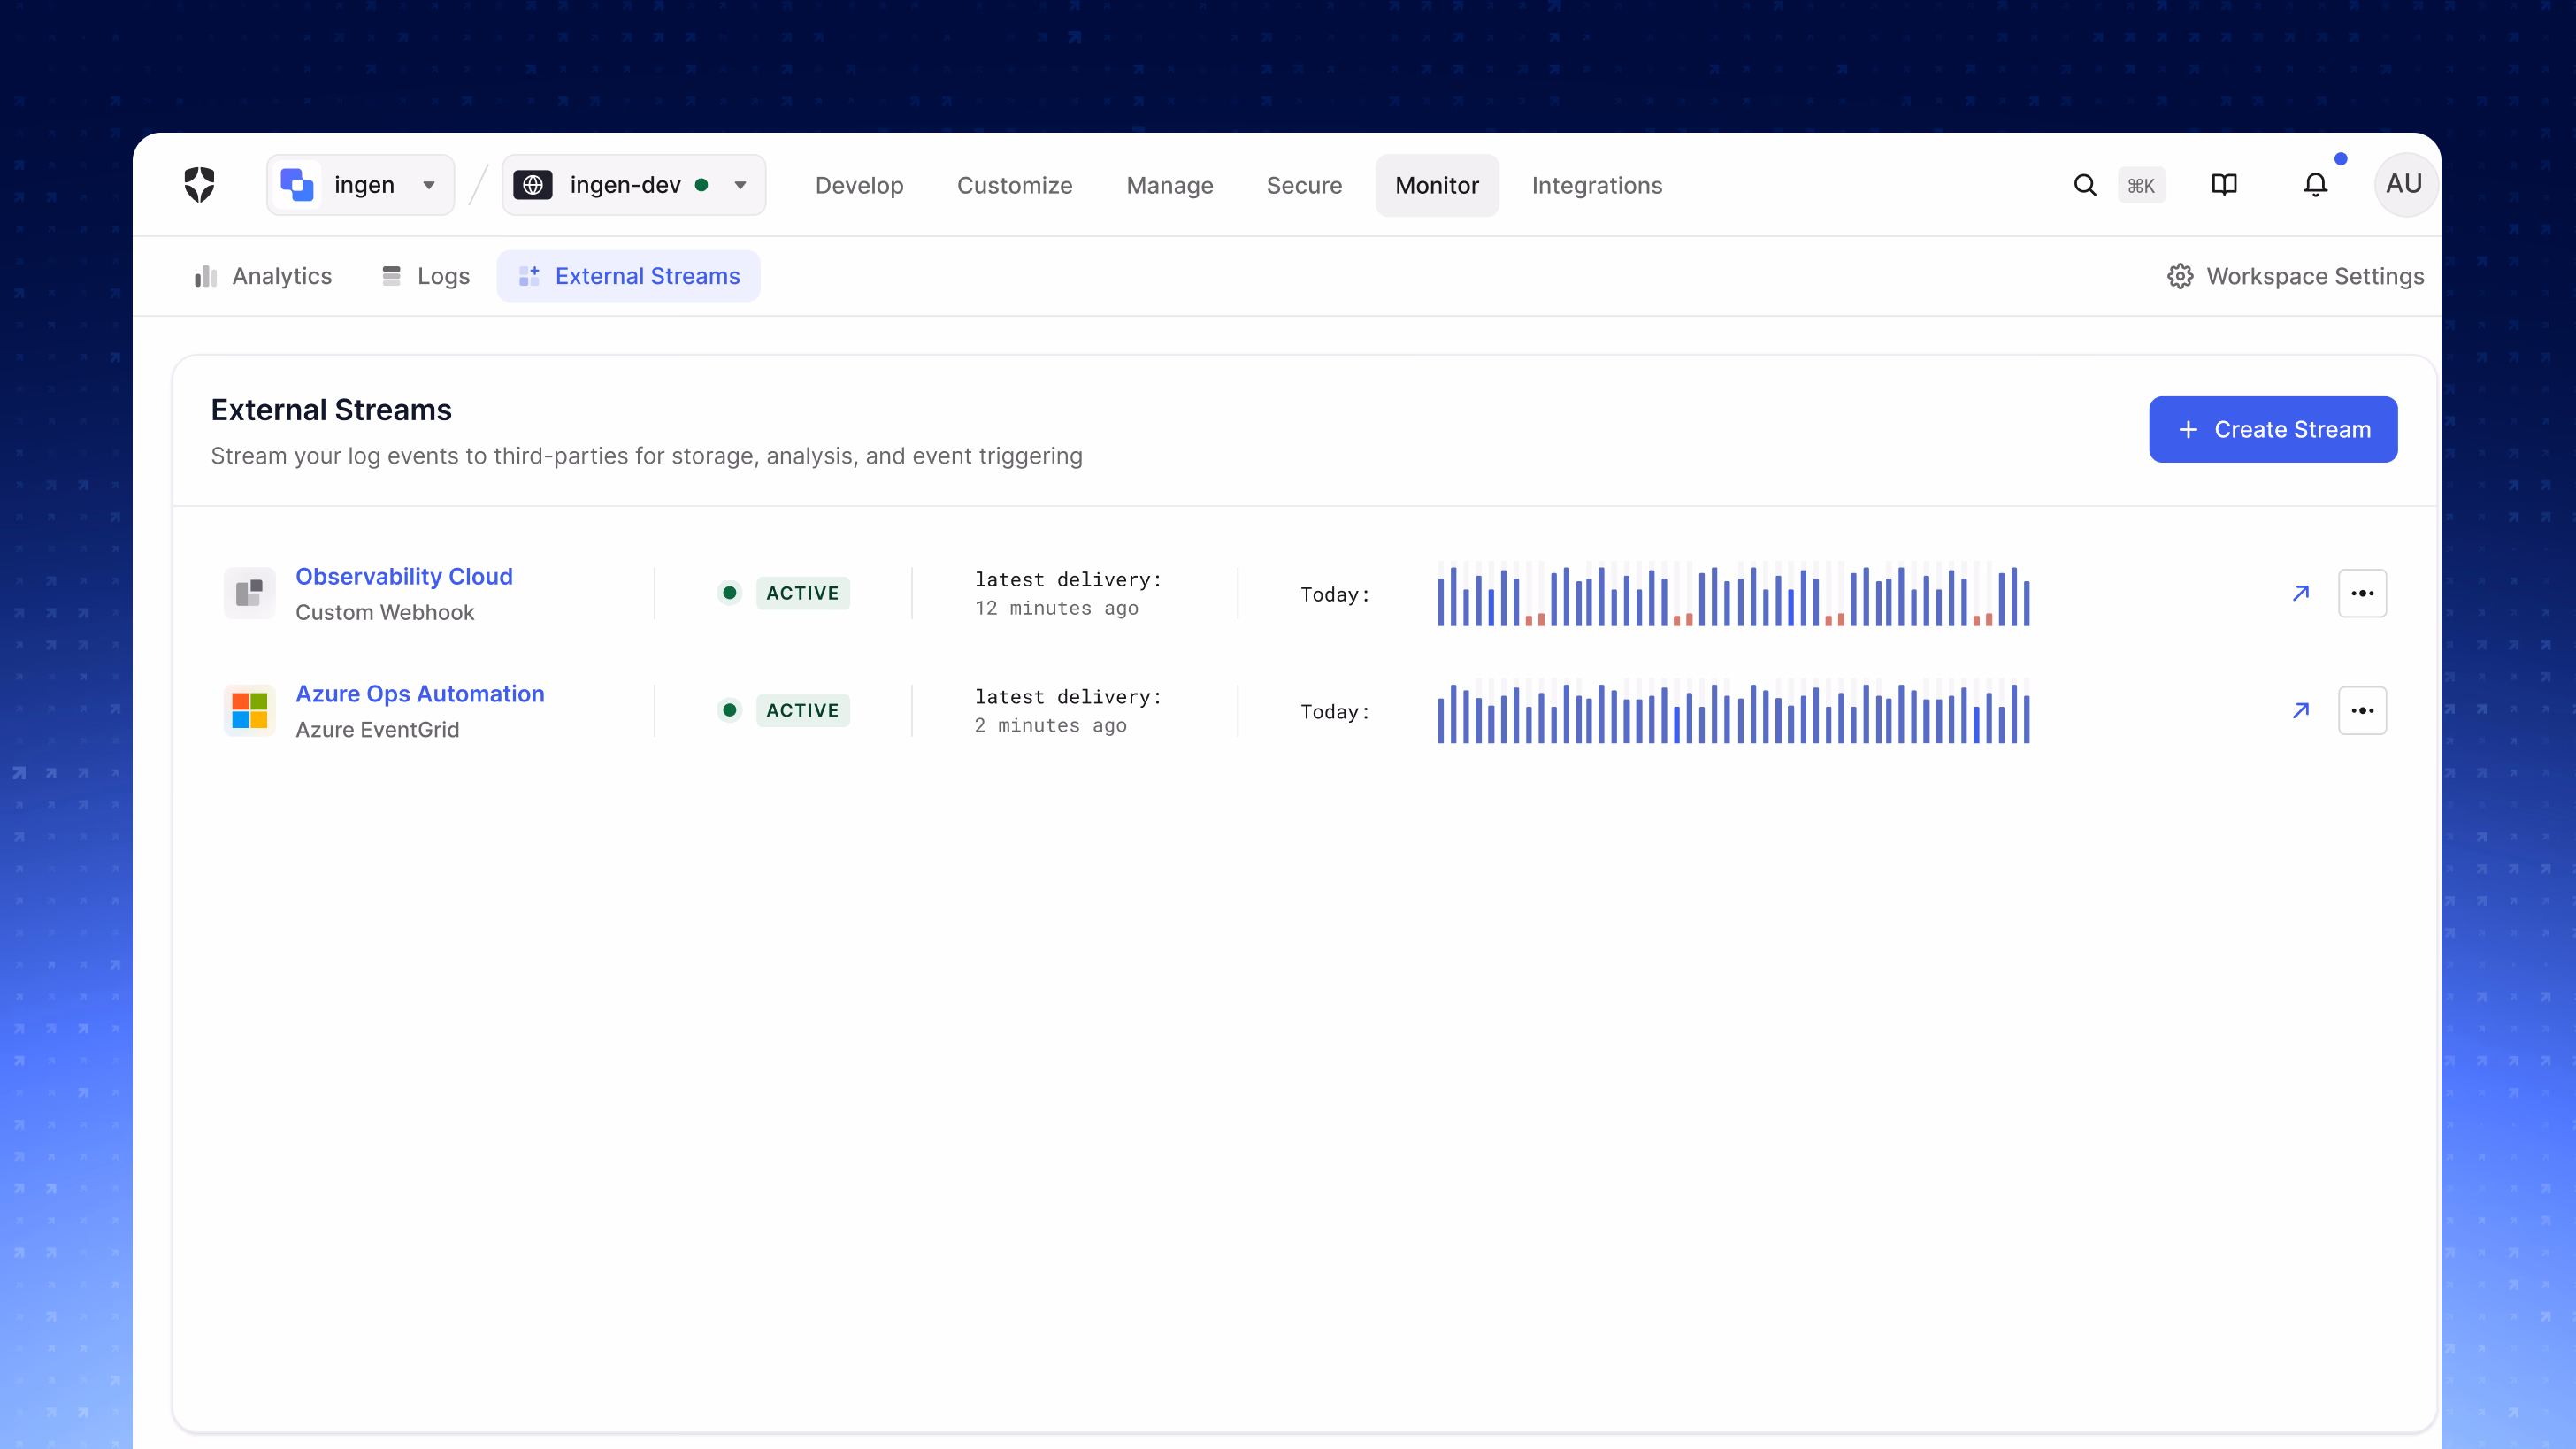Select the Monitor menu item
This screenshot has width=2576, height=1449.
pos(1437,185)
